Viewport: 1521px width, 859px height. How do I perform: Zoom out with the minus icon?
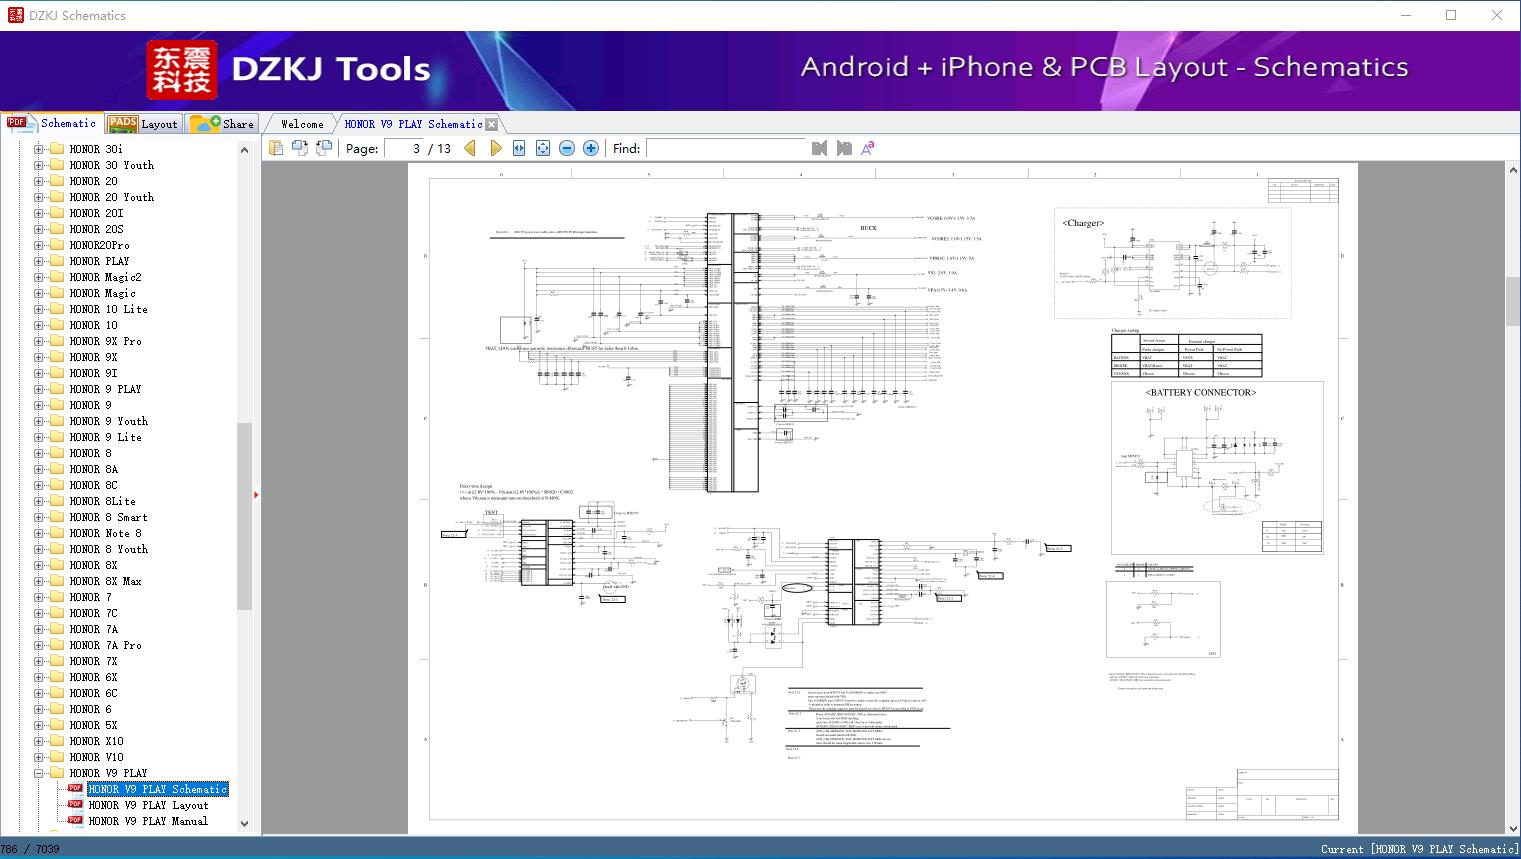[567, 148]
